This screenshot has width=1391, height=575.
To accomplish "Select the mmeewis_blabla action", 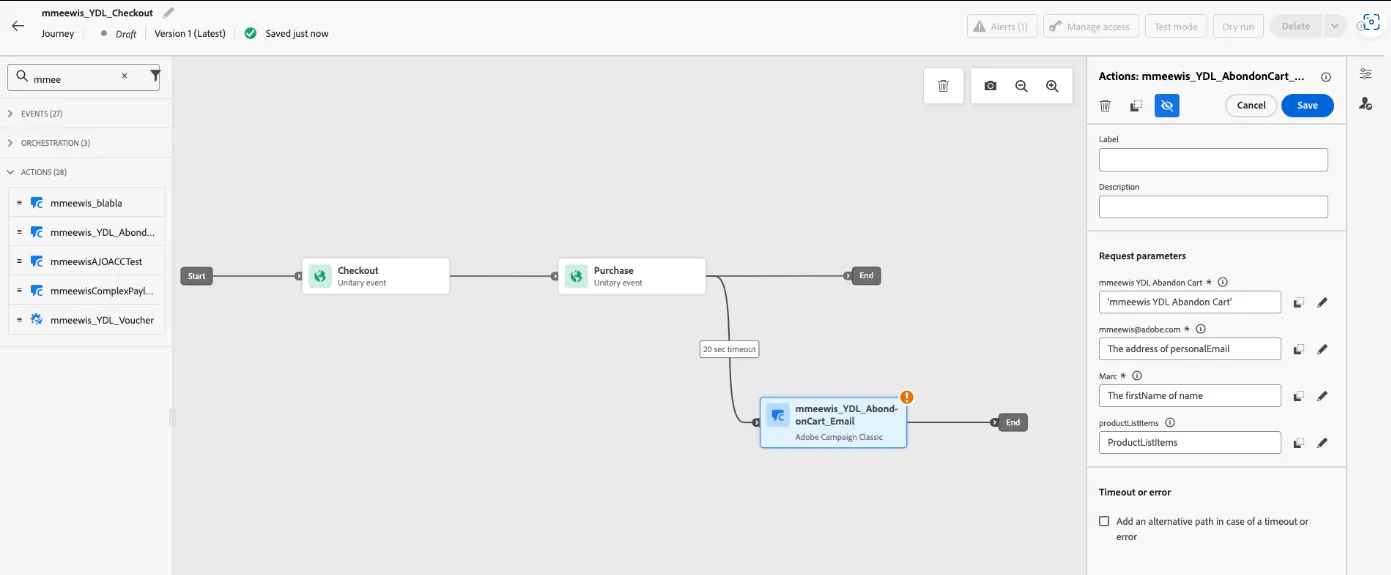I will click(87, 202).
